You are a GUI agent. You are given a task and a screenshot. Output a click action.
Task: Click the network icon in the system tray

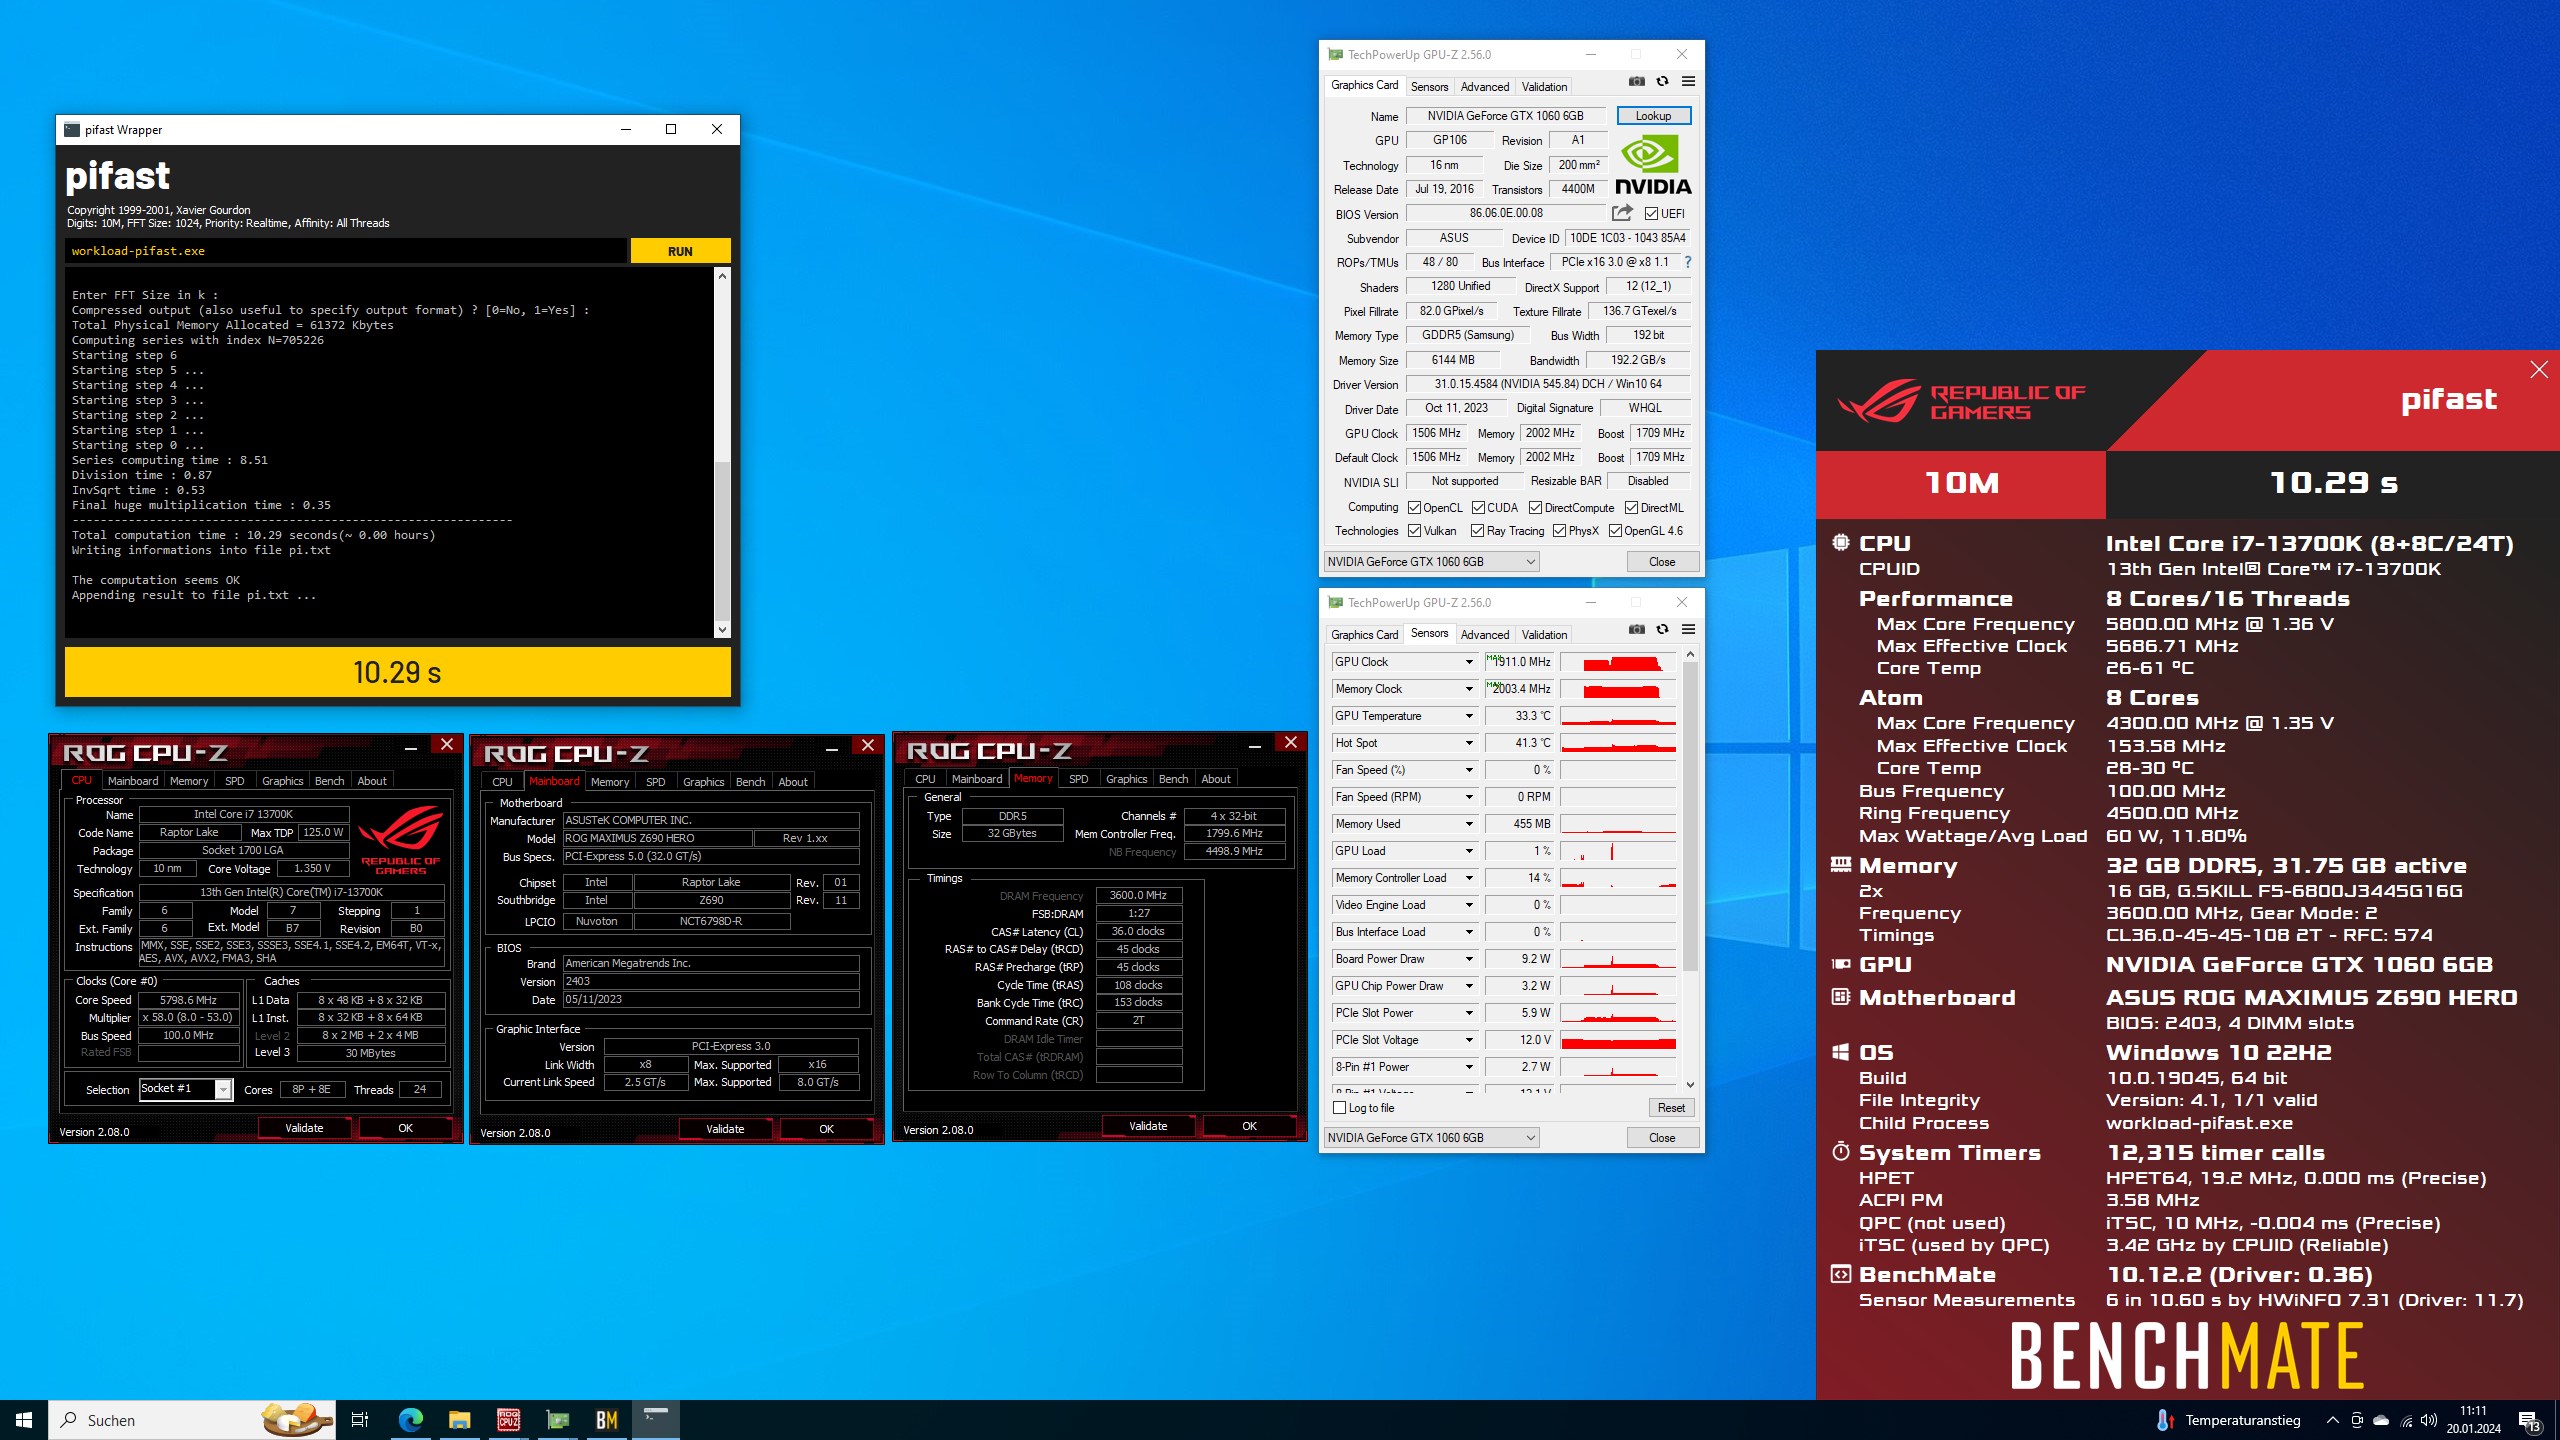pos(2406,1420)
